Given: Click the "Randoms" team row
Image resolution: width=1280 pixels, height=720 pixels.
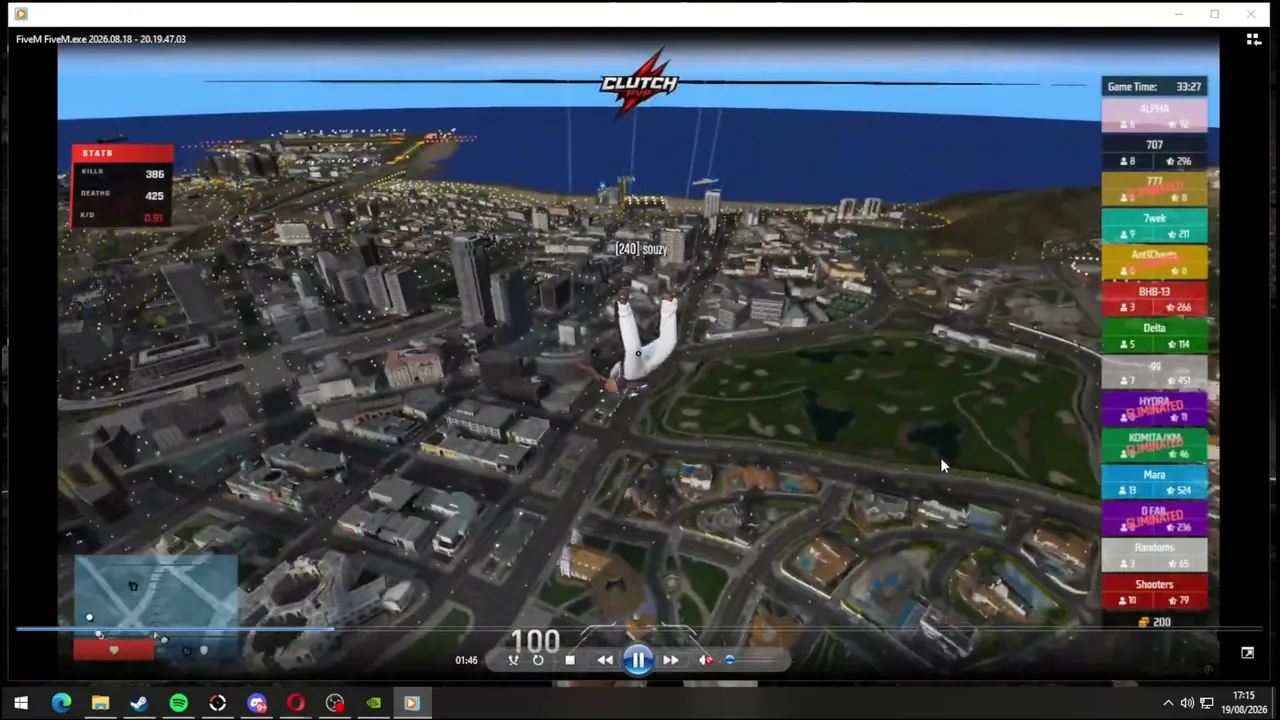Looking at the screenshot, I should 1154,555.
